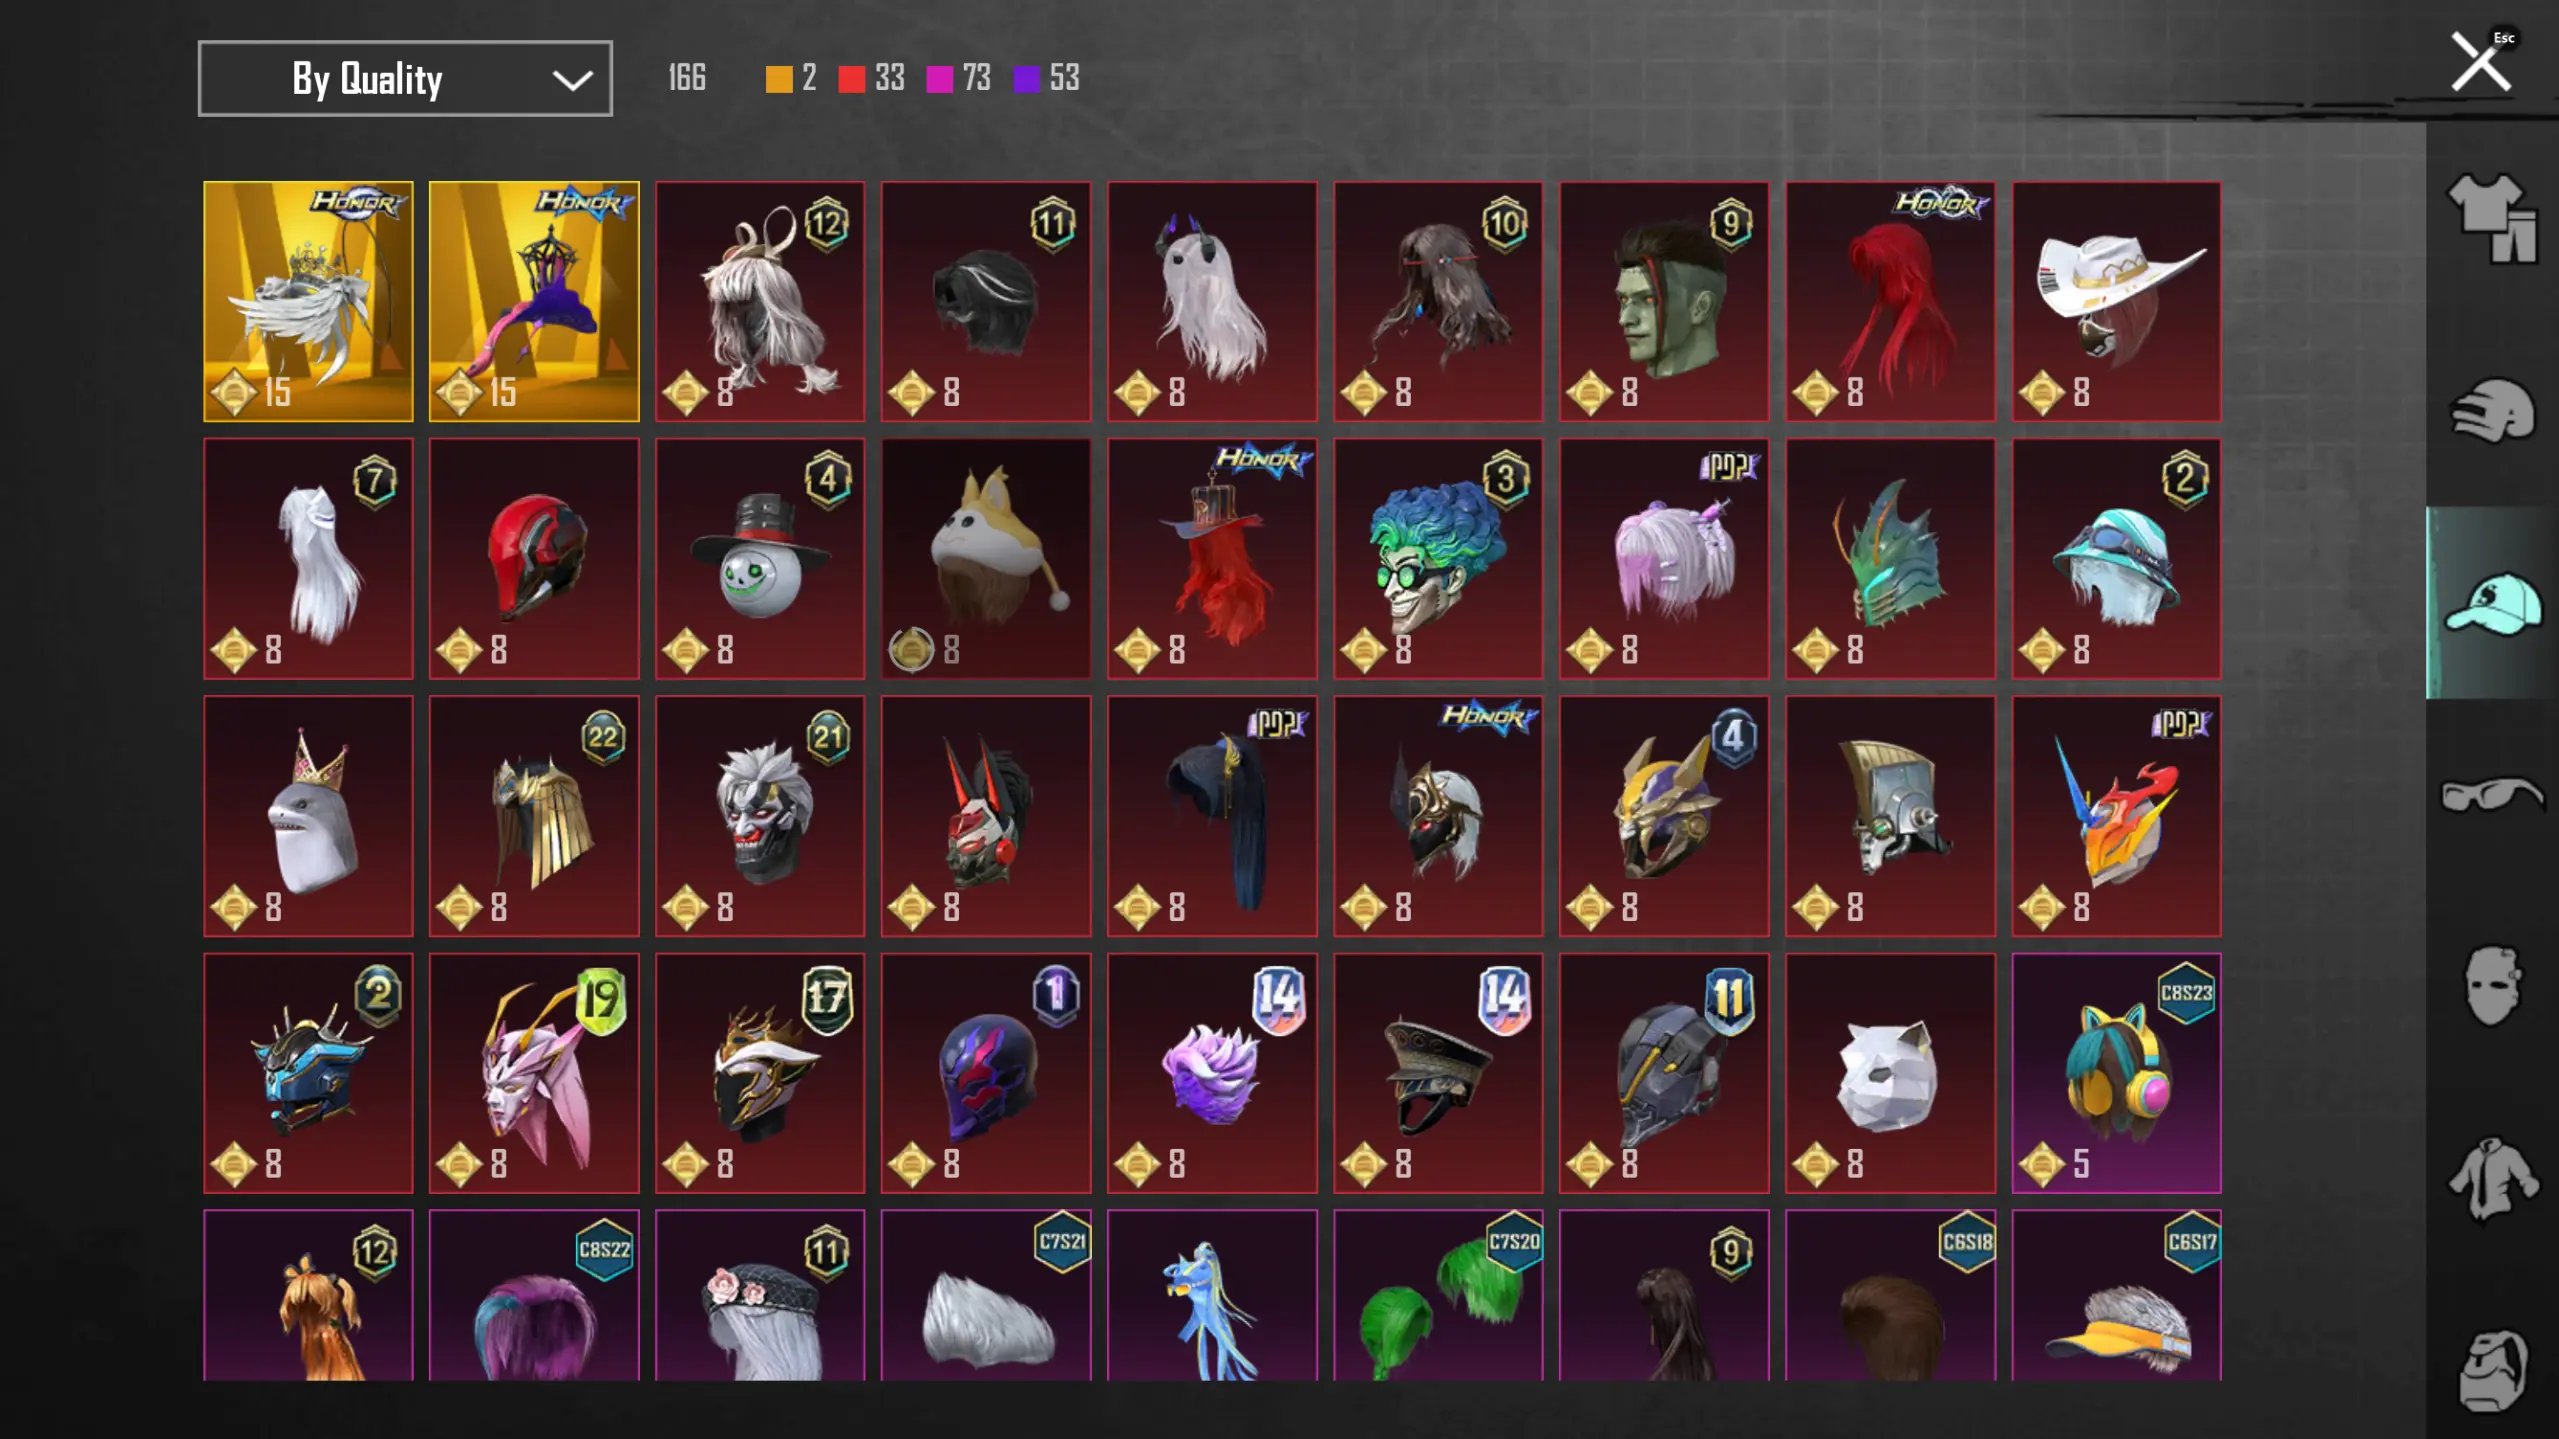Open the outfits category shirt icon
This screenshot has width=2559, height=1439.
point(2492,218)
